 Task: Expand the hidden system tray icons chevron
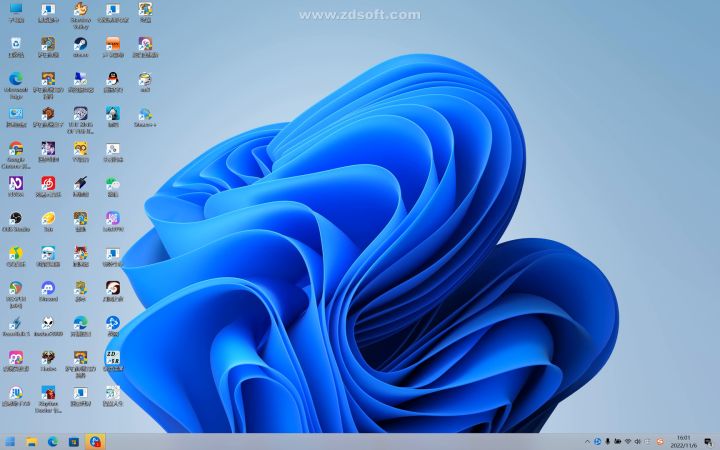coord(587,442)
